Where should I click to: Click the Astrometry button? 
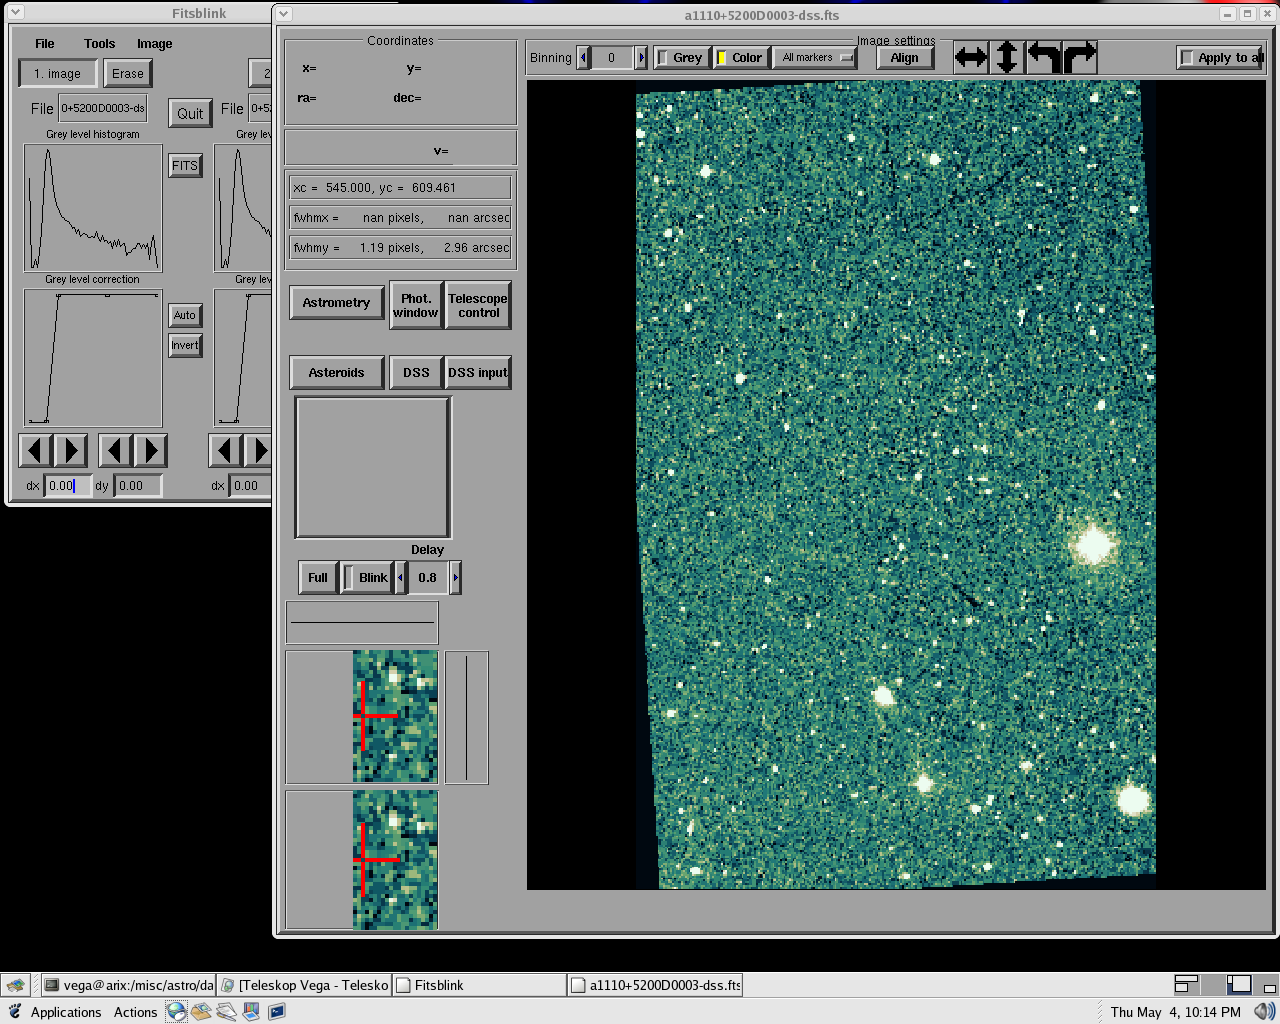(x=337, y=303)
